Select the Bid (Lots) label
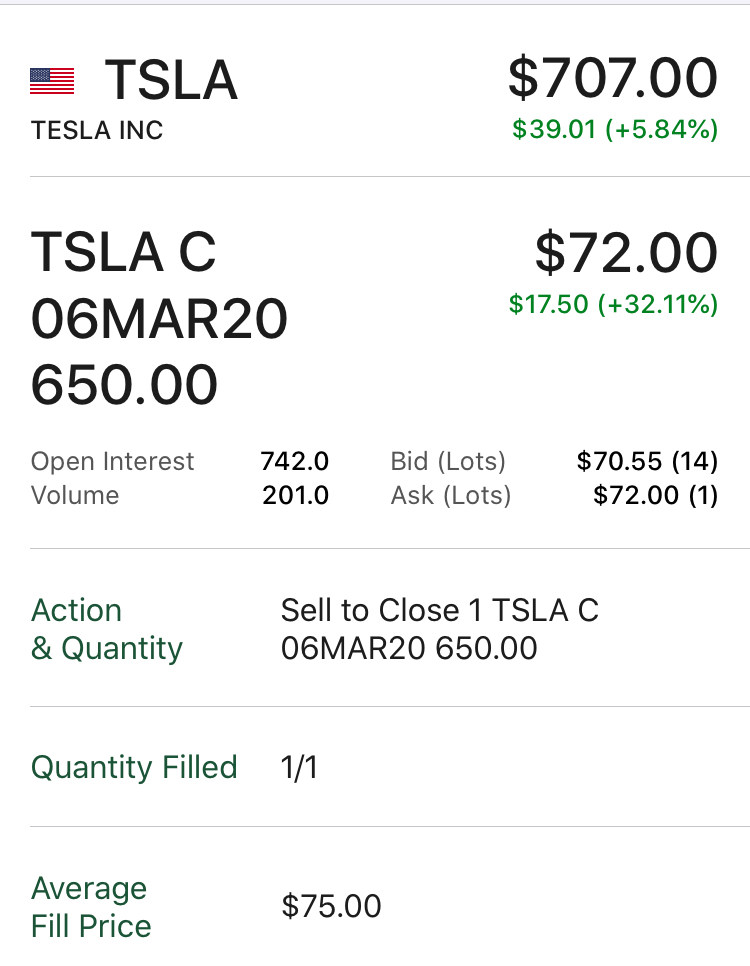 448,461
